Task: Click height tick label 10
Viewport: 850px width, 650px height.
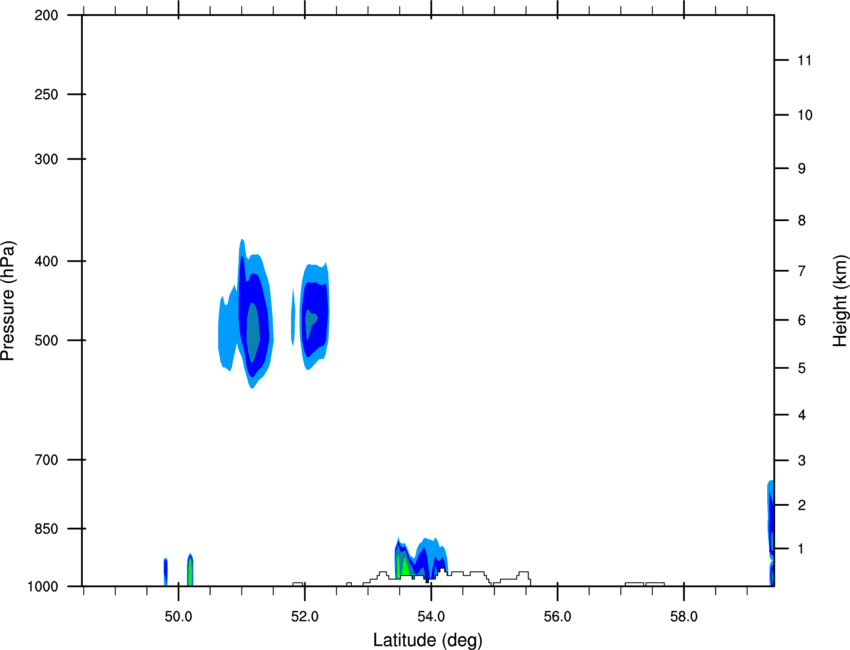Action: 805,115
